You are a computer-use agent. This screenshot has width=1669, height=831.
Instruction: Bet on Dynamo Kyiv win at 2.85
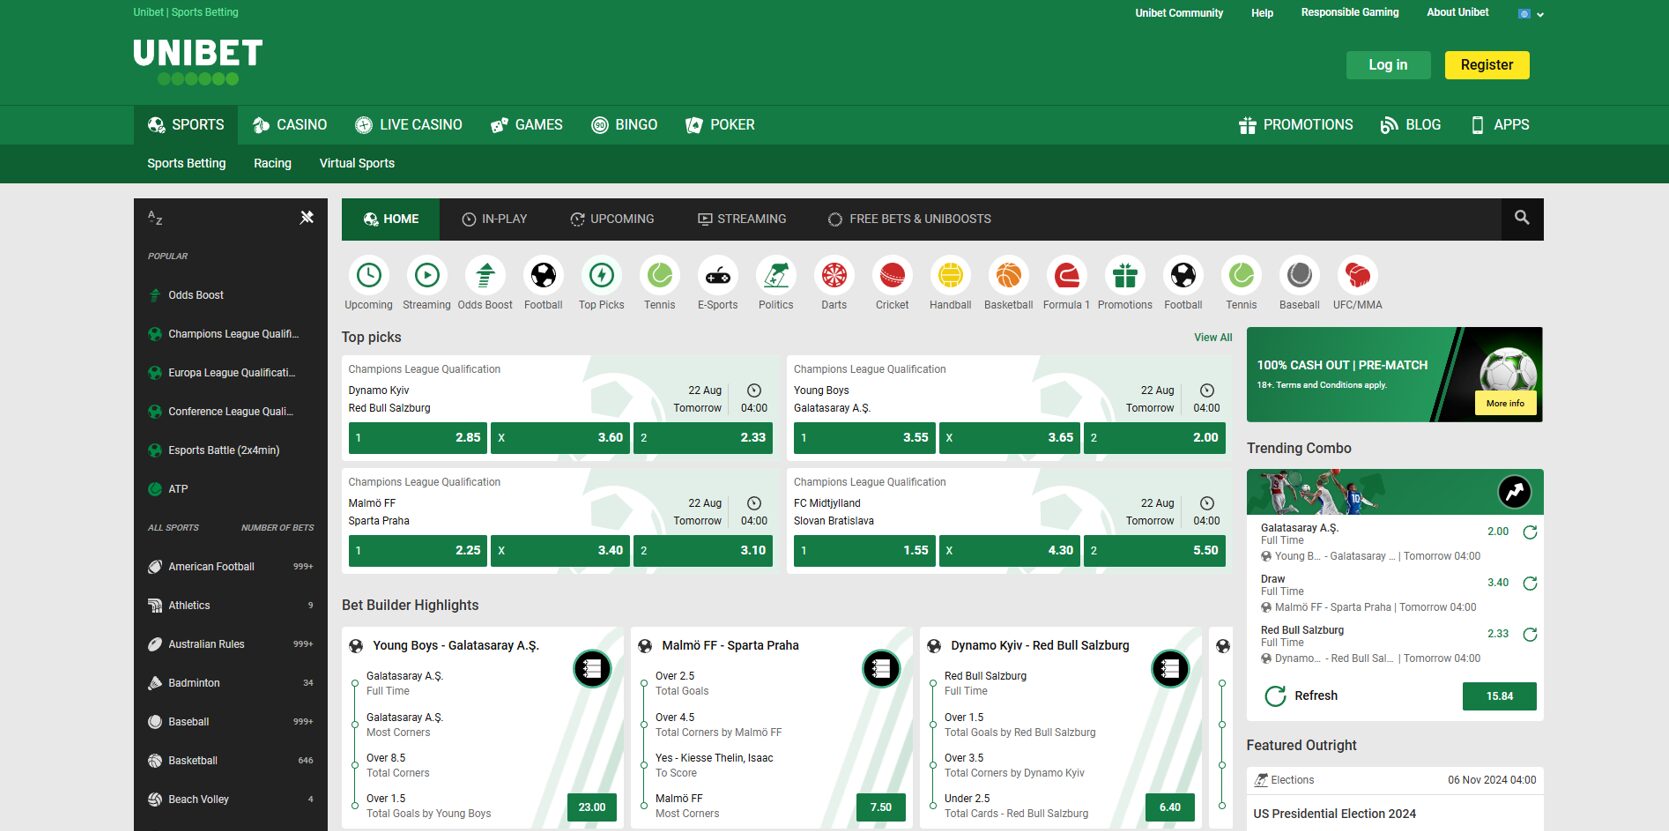(x=418, y=438)
